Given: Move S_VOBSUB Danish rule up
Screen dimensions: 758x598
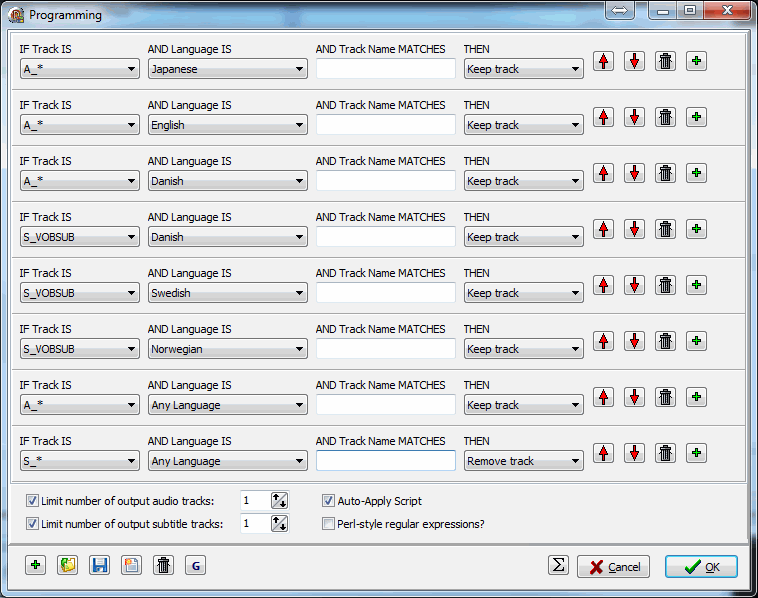Looking at the screenshot, I should point(603,229).
